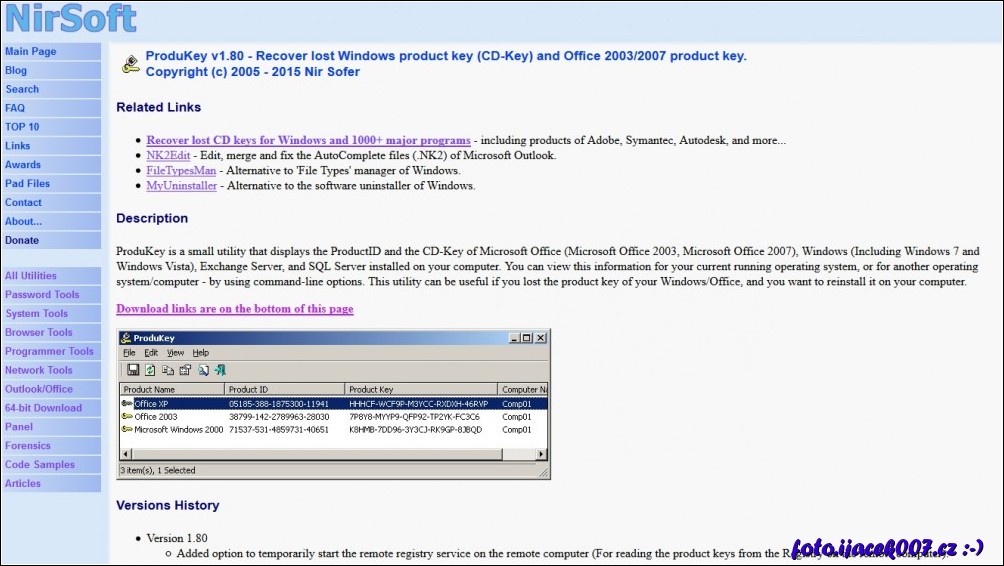Click Download links are on the bottom link
This screenshot has height=566, width=1004.
coord(234,309)
